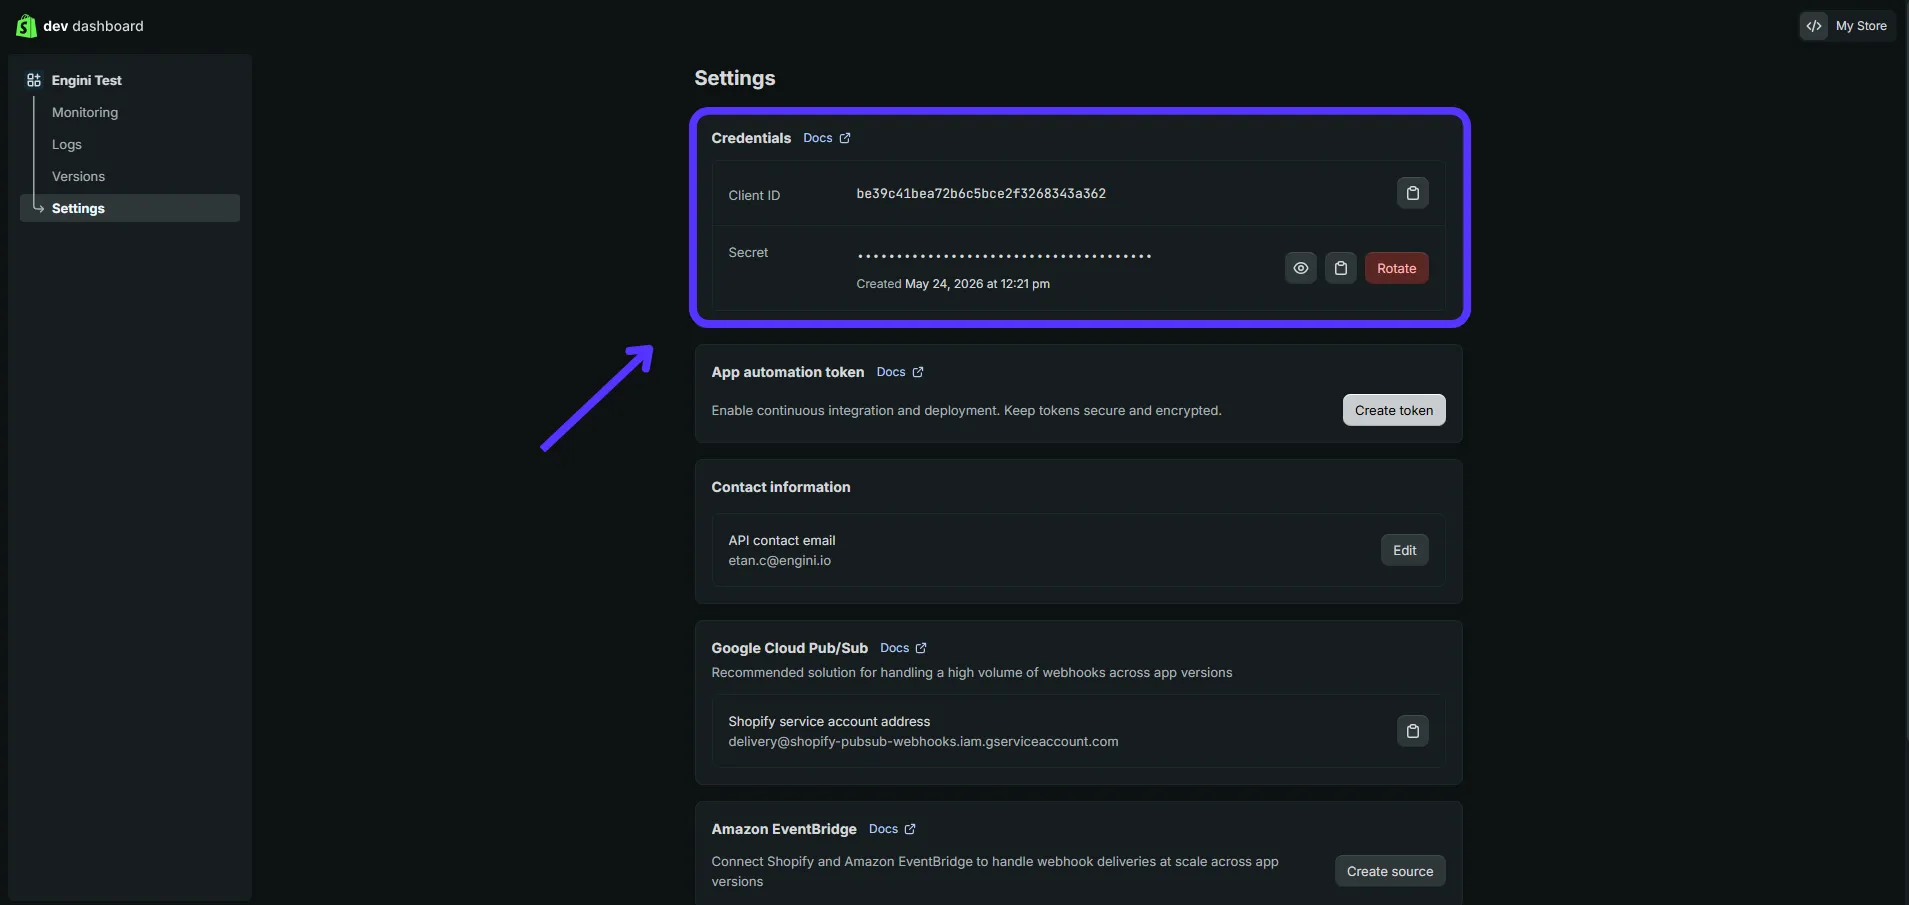Open the Engini Test app in the sidebar
Viewport: 1909px width, 905px height.
pos(87,80)
